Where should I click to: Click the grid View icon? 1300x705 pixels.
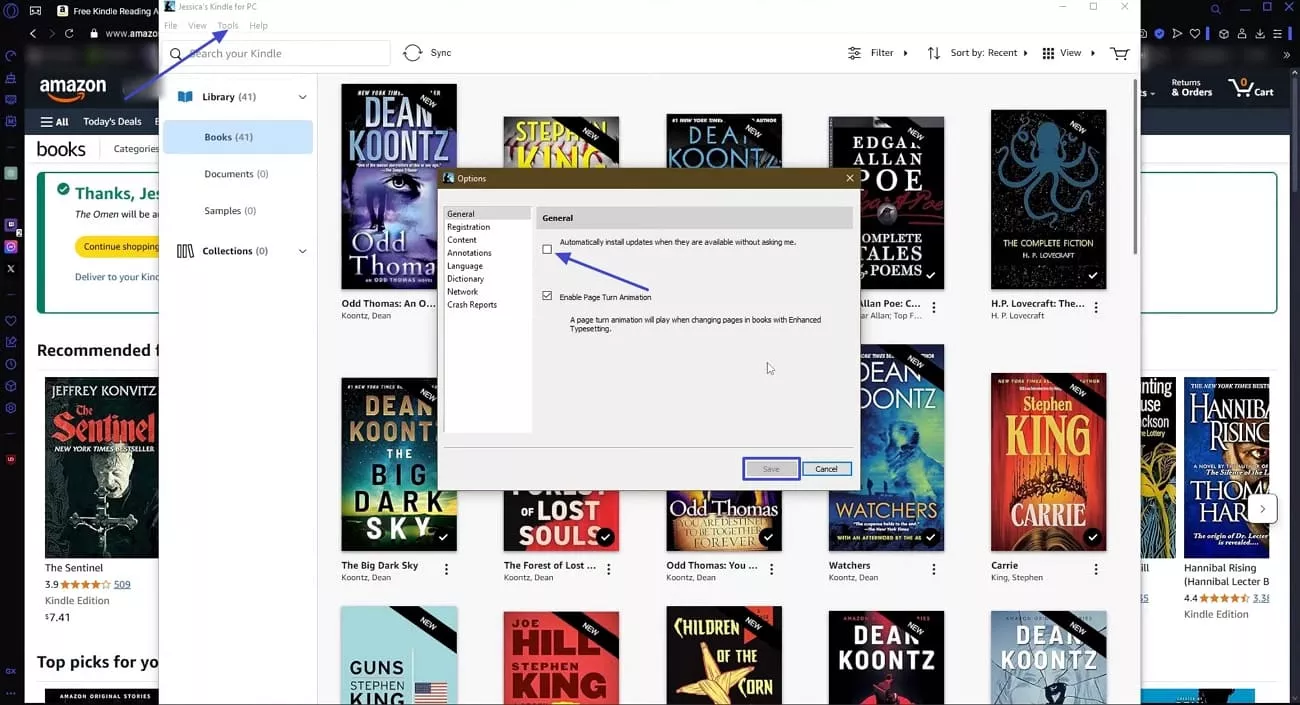[x=1046, y=52]
